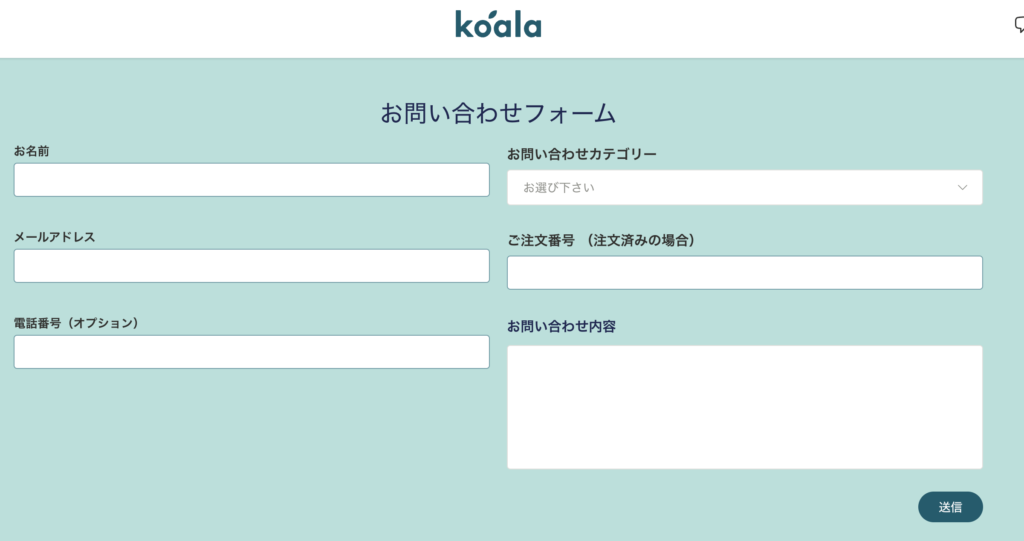Click the dropdown chevron arrow icon
The width and height of the screenshot is (1024, 541).
click(x=962, y=187)
